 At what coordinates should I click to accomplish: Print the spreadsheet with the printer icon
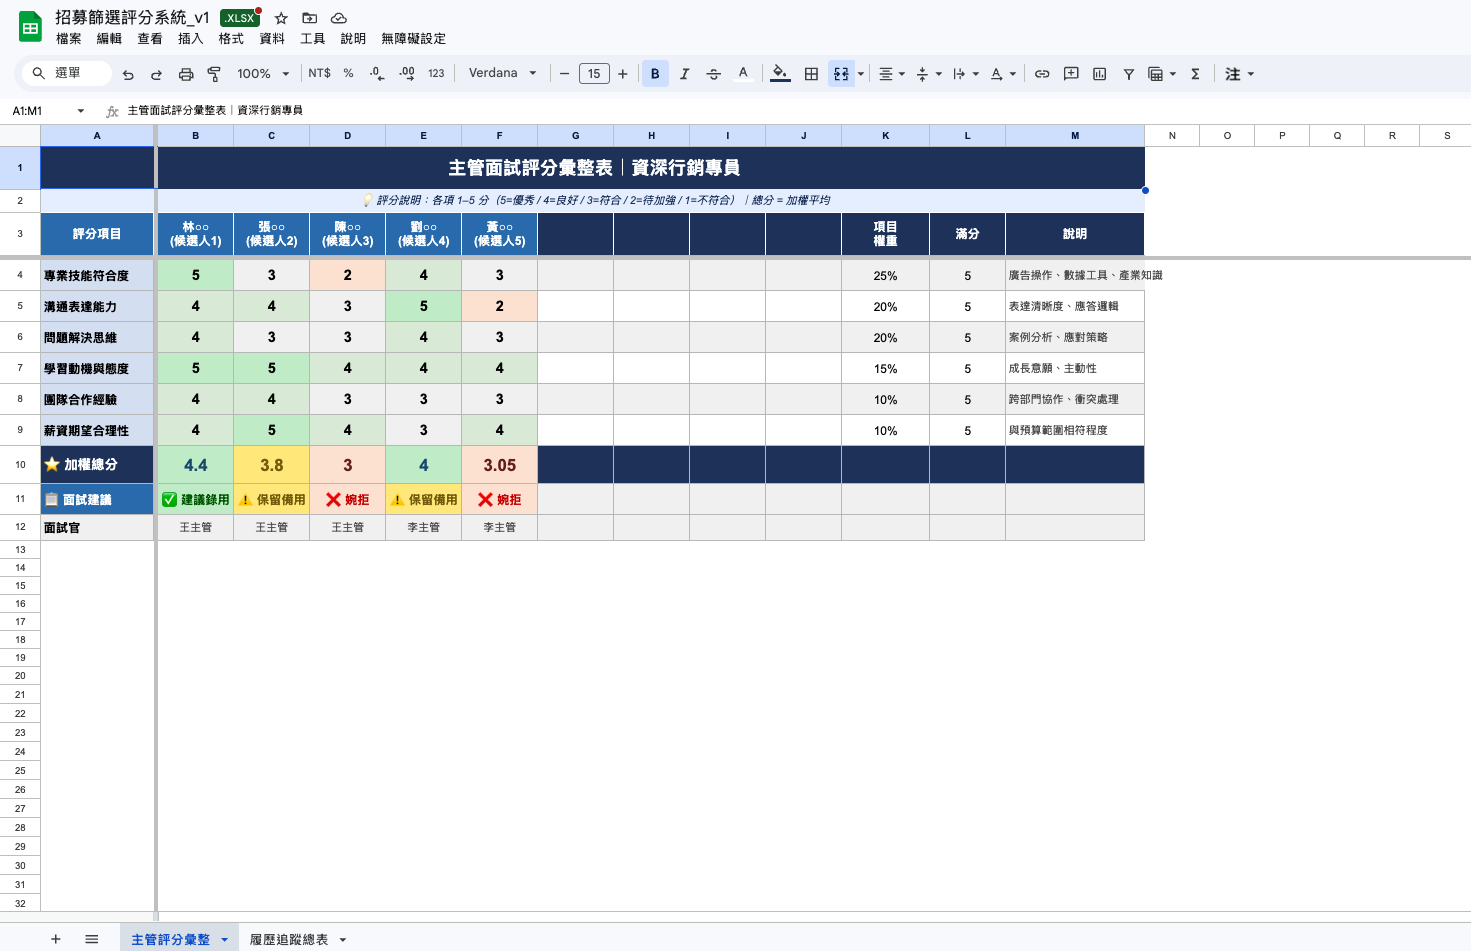[186, 74]
